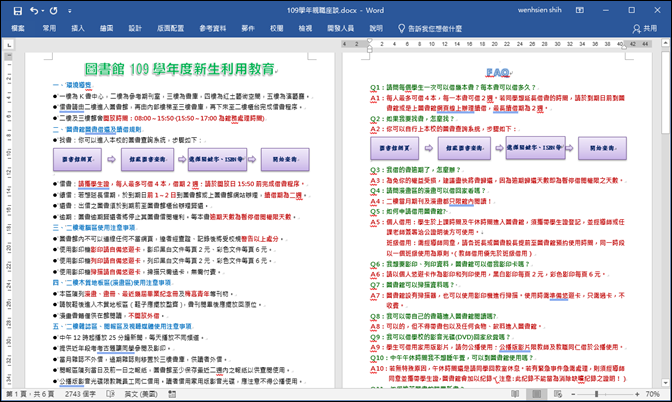Click the Q1 question line in FAQ

453,87
